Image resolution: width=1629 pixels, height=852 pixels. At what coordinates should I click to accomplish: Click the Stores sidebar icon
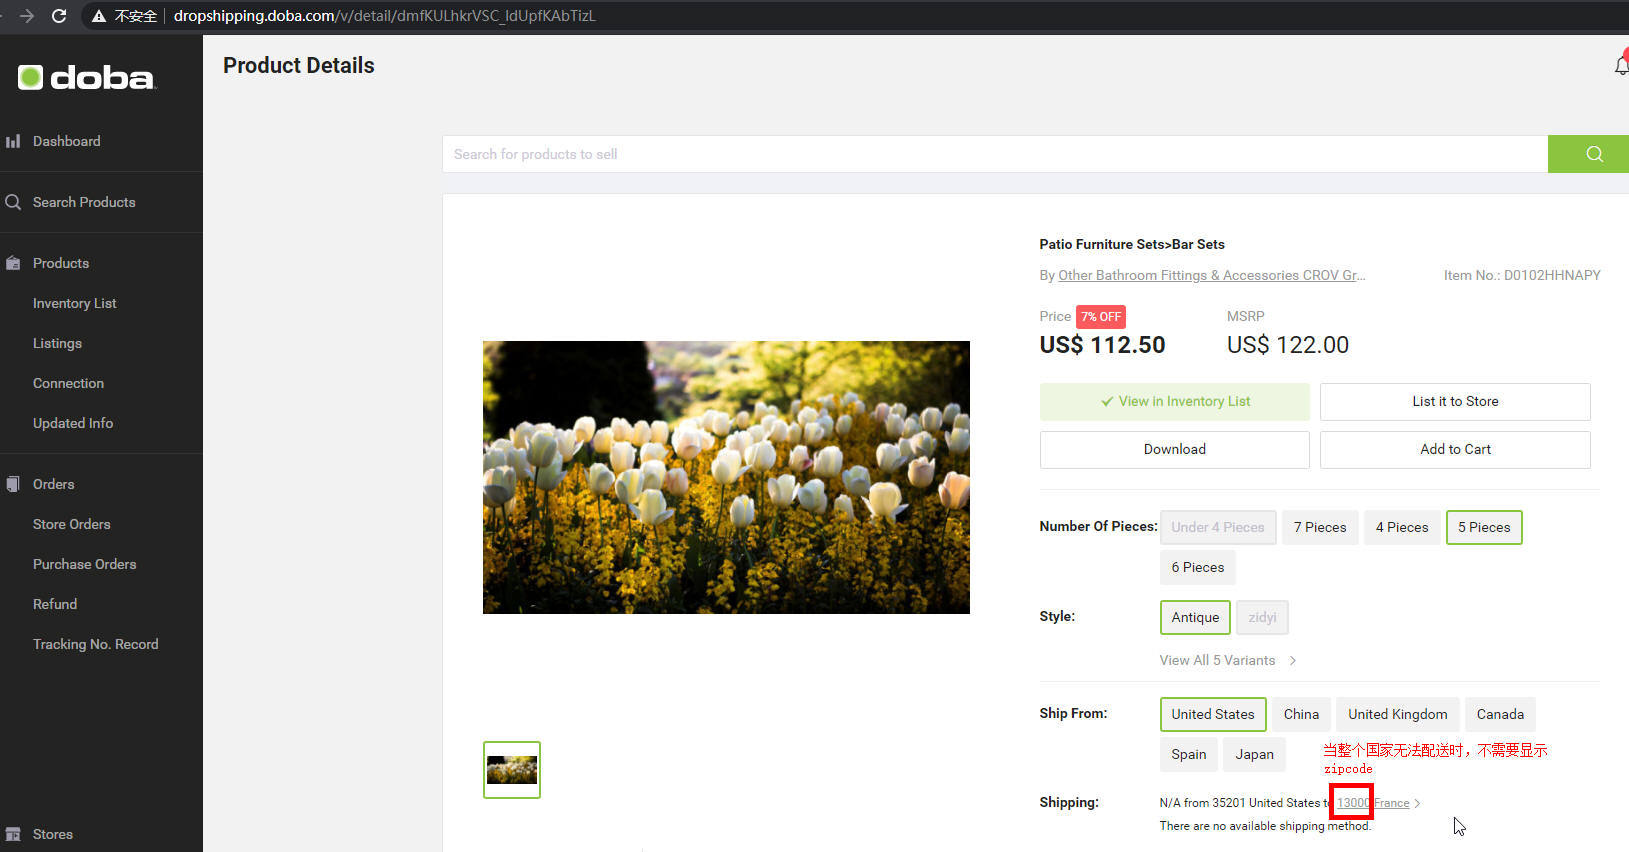[13, 834]
